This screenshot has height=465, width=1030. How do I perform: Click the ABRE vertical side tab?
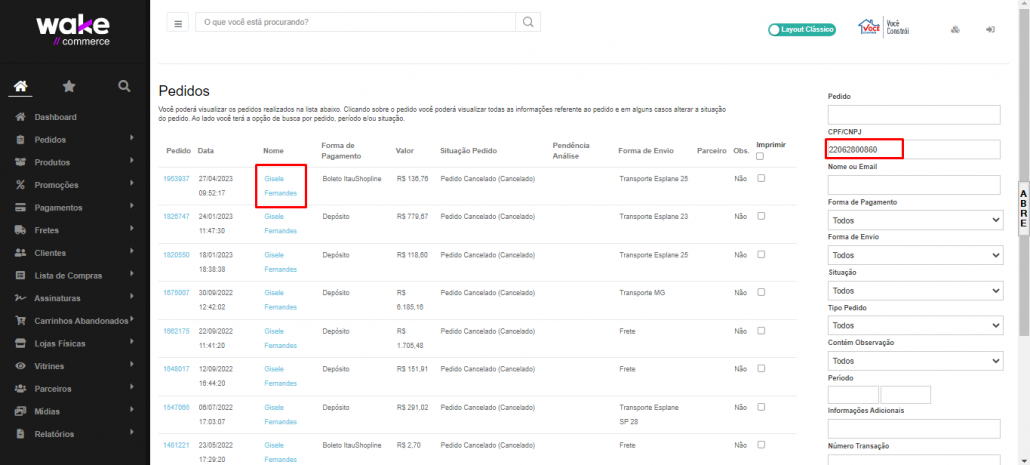click(1023, 207)
